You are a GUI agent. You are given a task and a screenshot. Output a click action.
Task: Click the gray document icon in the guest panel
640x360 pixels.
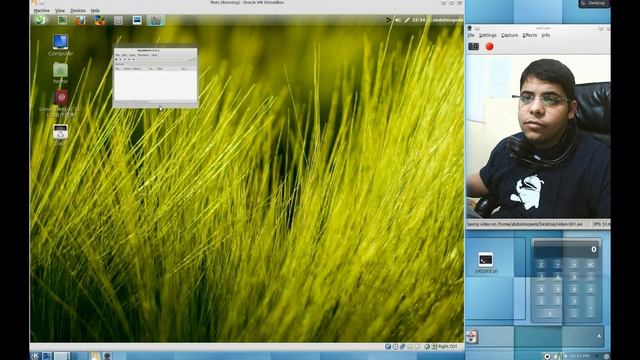pyautogui.click(x=118, y=20)
